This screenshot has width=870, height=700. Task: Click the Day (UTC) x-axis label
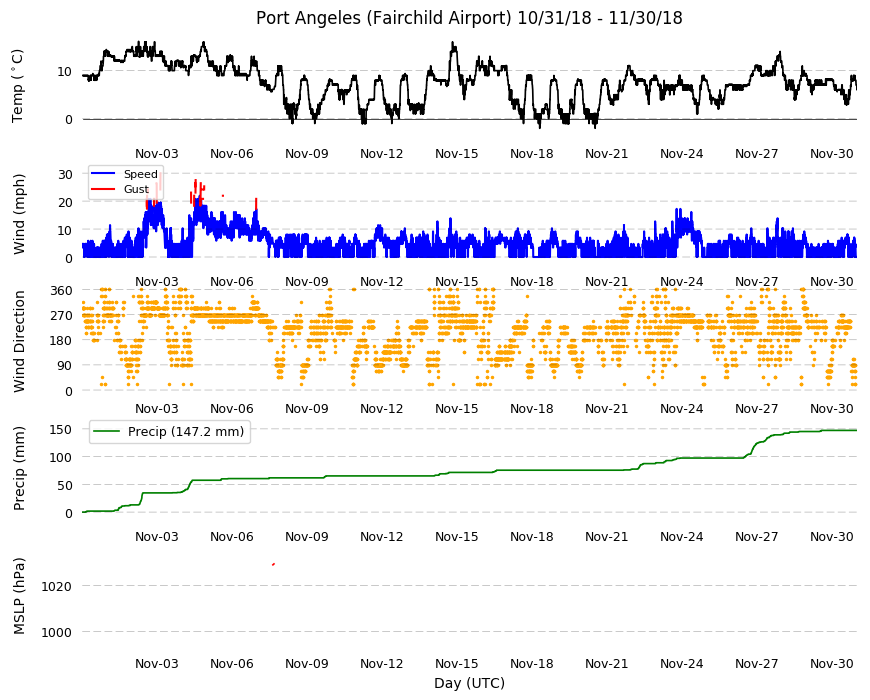click(x=469, y=683)
